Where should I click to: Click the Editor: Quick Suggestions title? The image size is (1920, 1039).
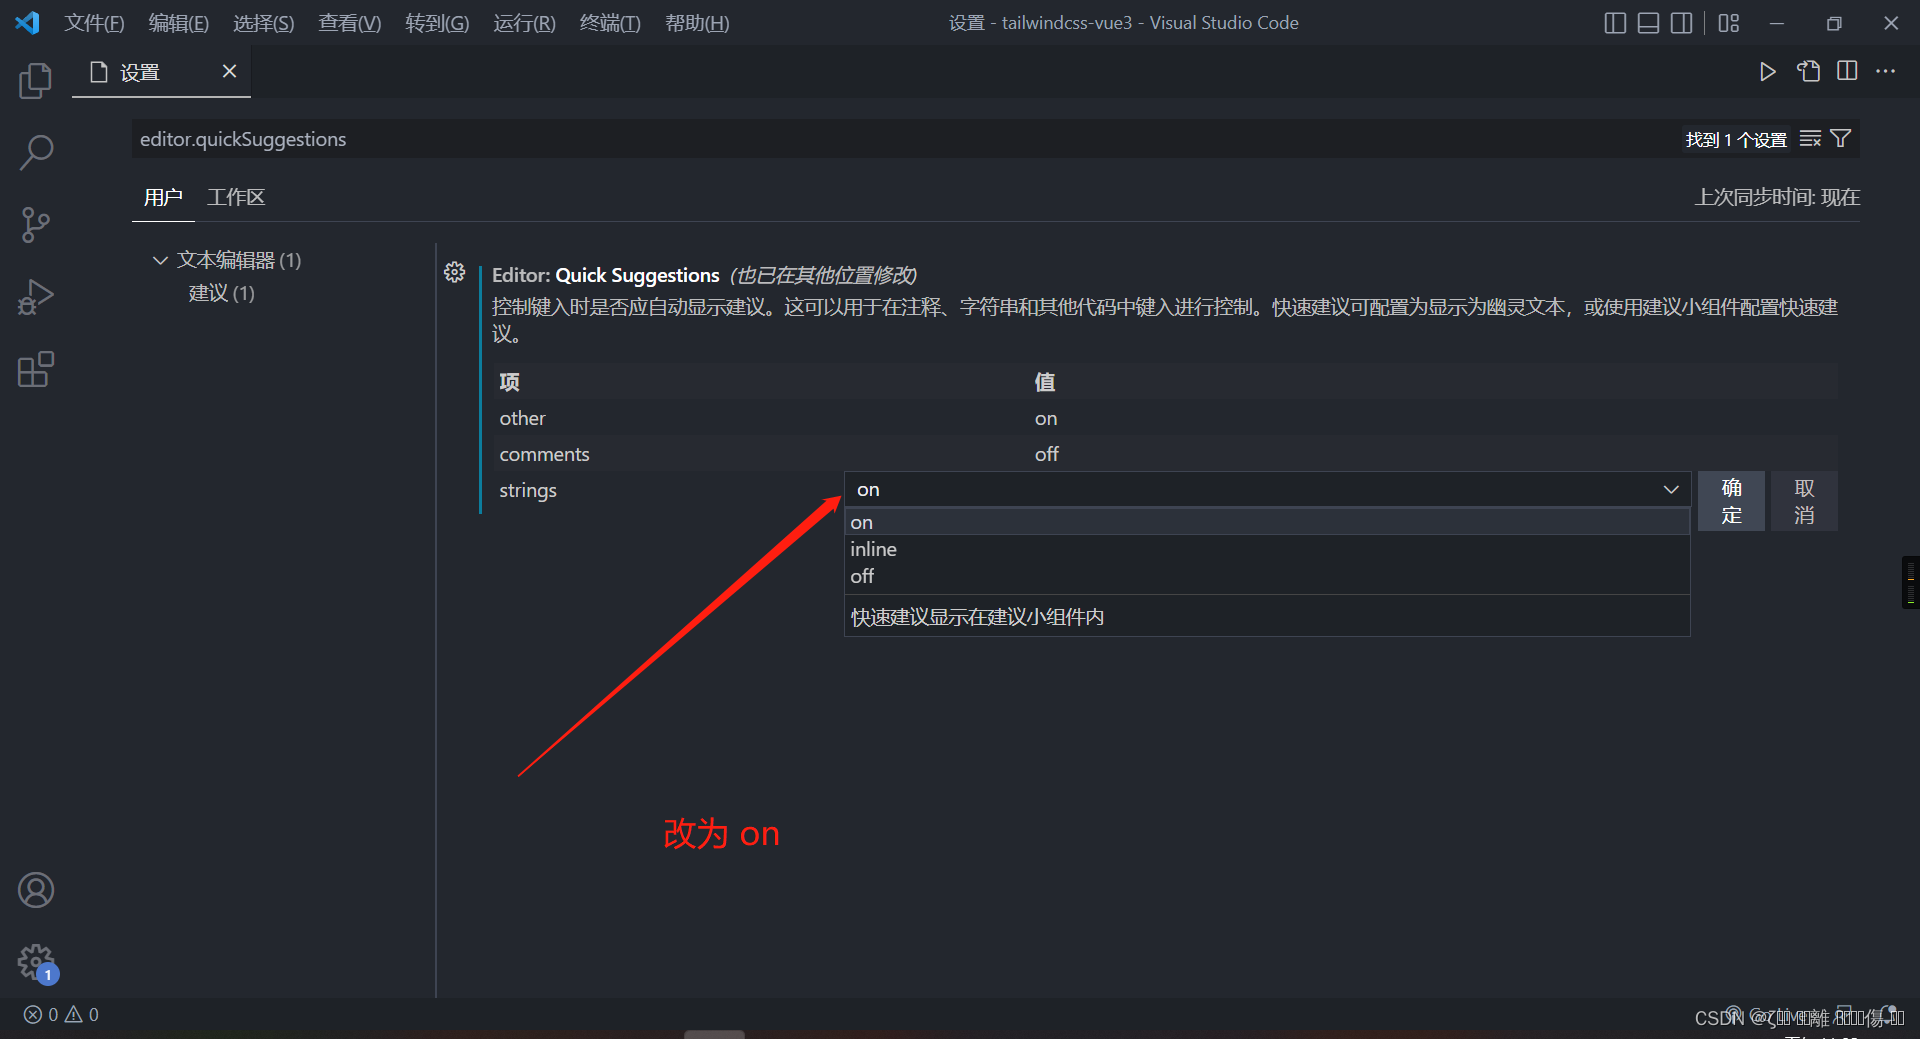pyautogui.click(x=606, y=275)
